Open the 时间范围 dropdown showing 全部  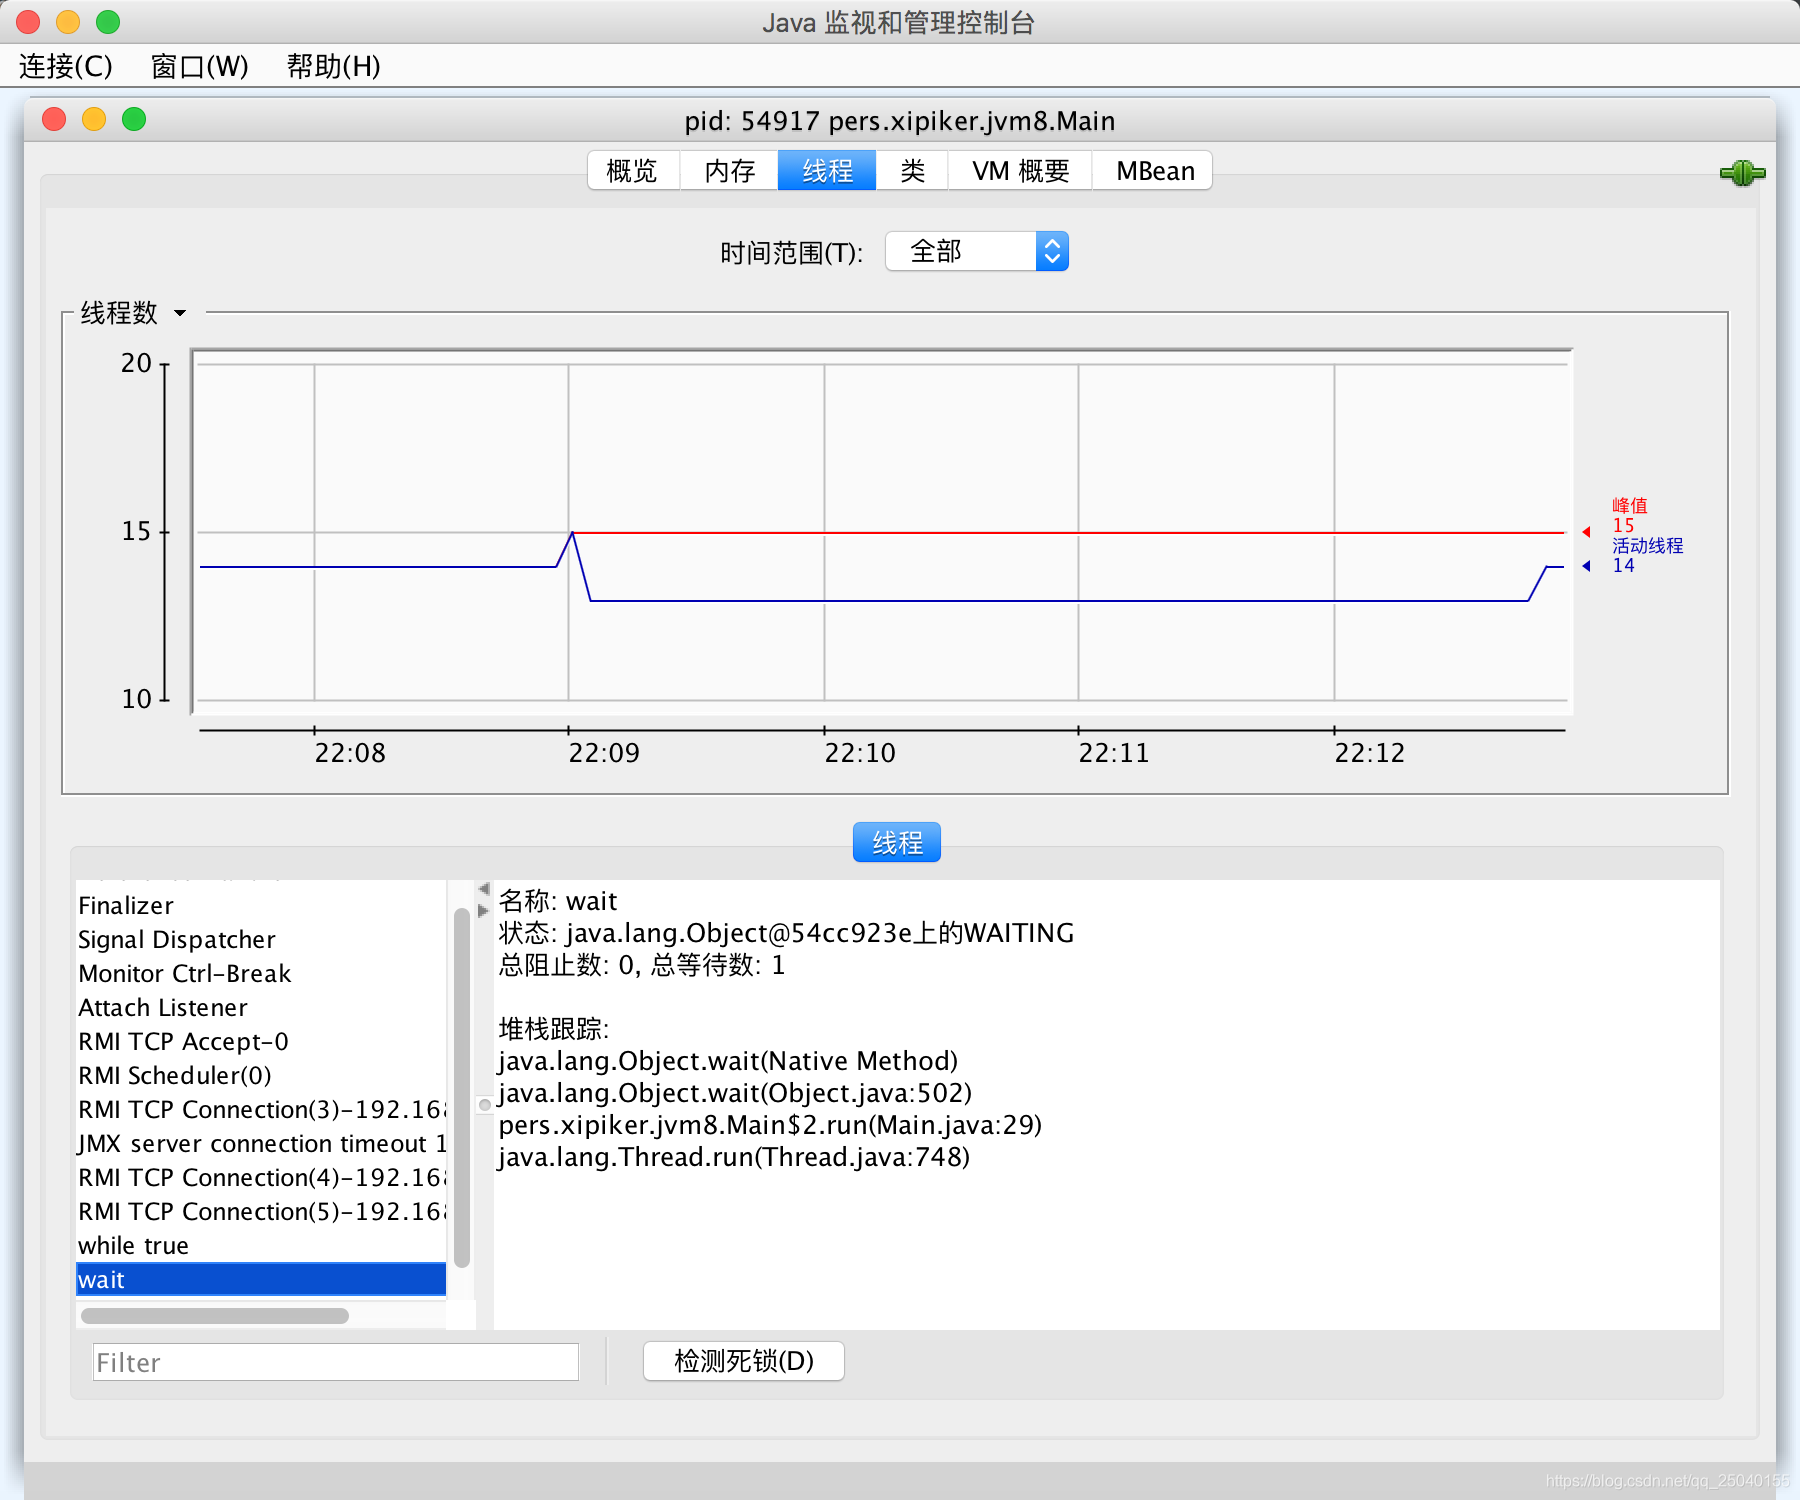[977, 252]
